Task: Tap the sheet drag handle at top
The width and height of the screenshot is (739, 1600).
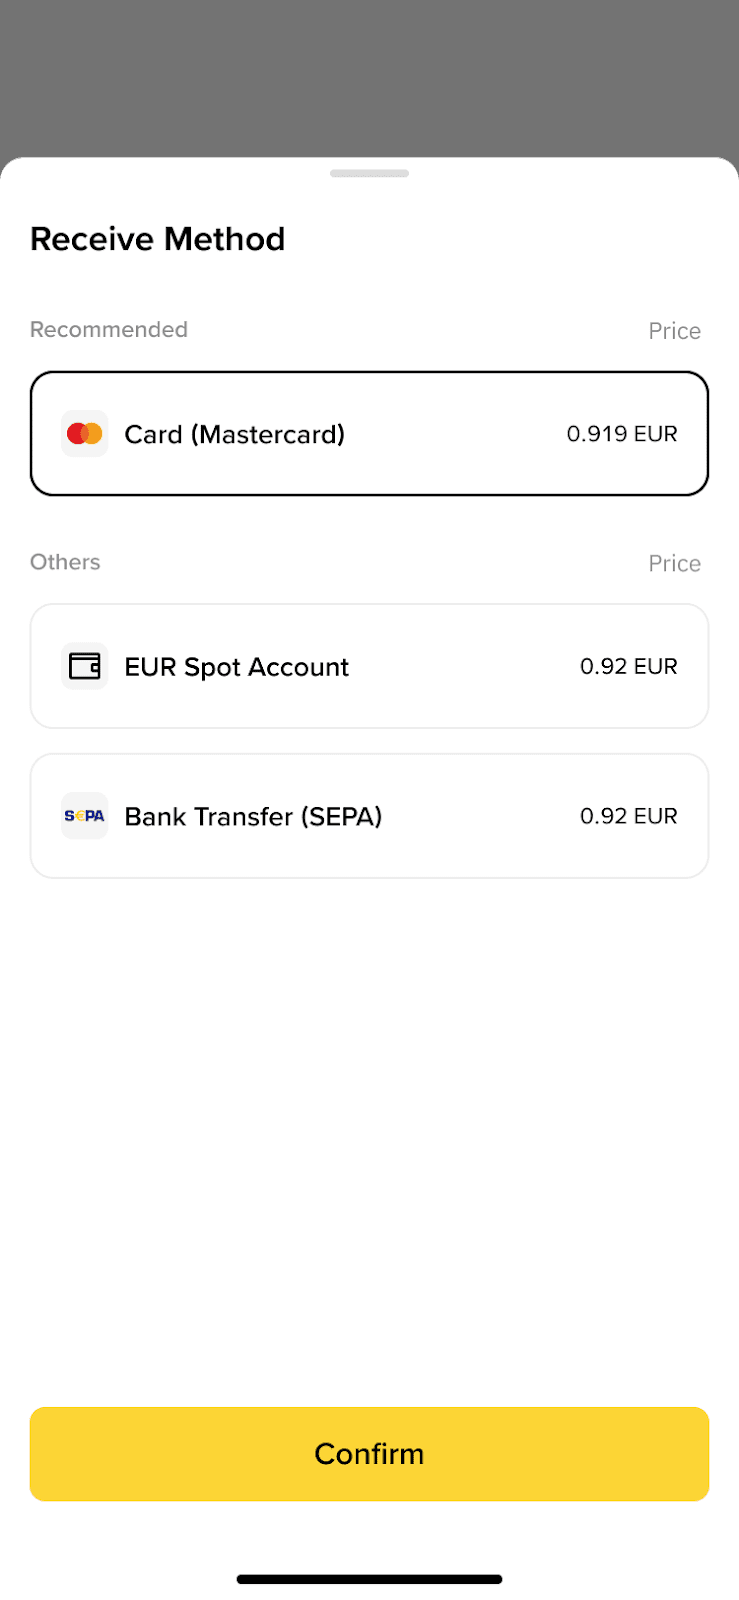Action: click(369, 173)
